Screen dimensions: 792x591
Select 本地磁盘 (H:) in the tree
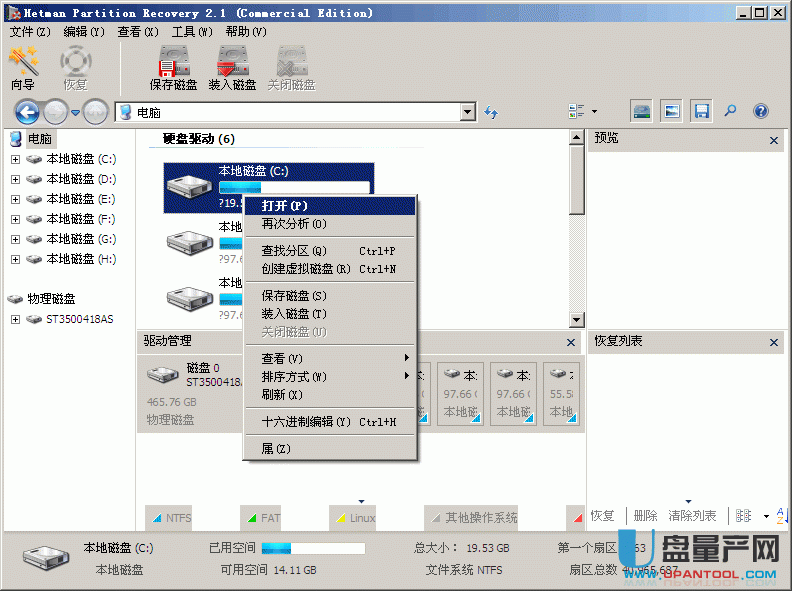pyautogui.click(x=81, y=259)
